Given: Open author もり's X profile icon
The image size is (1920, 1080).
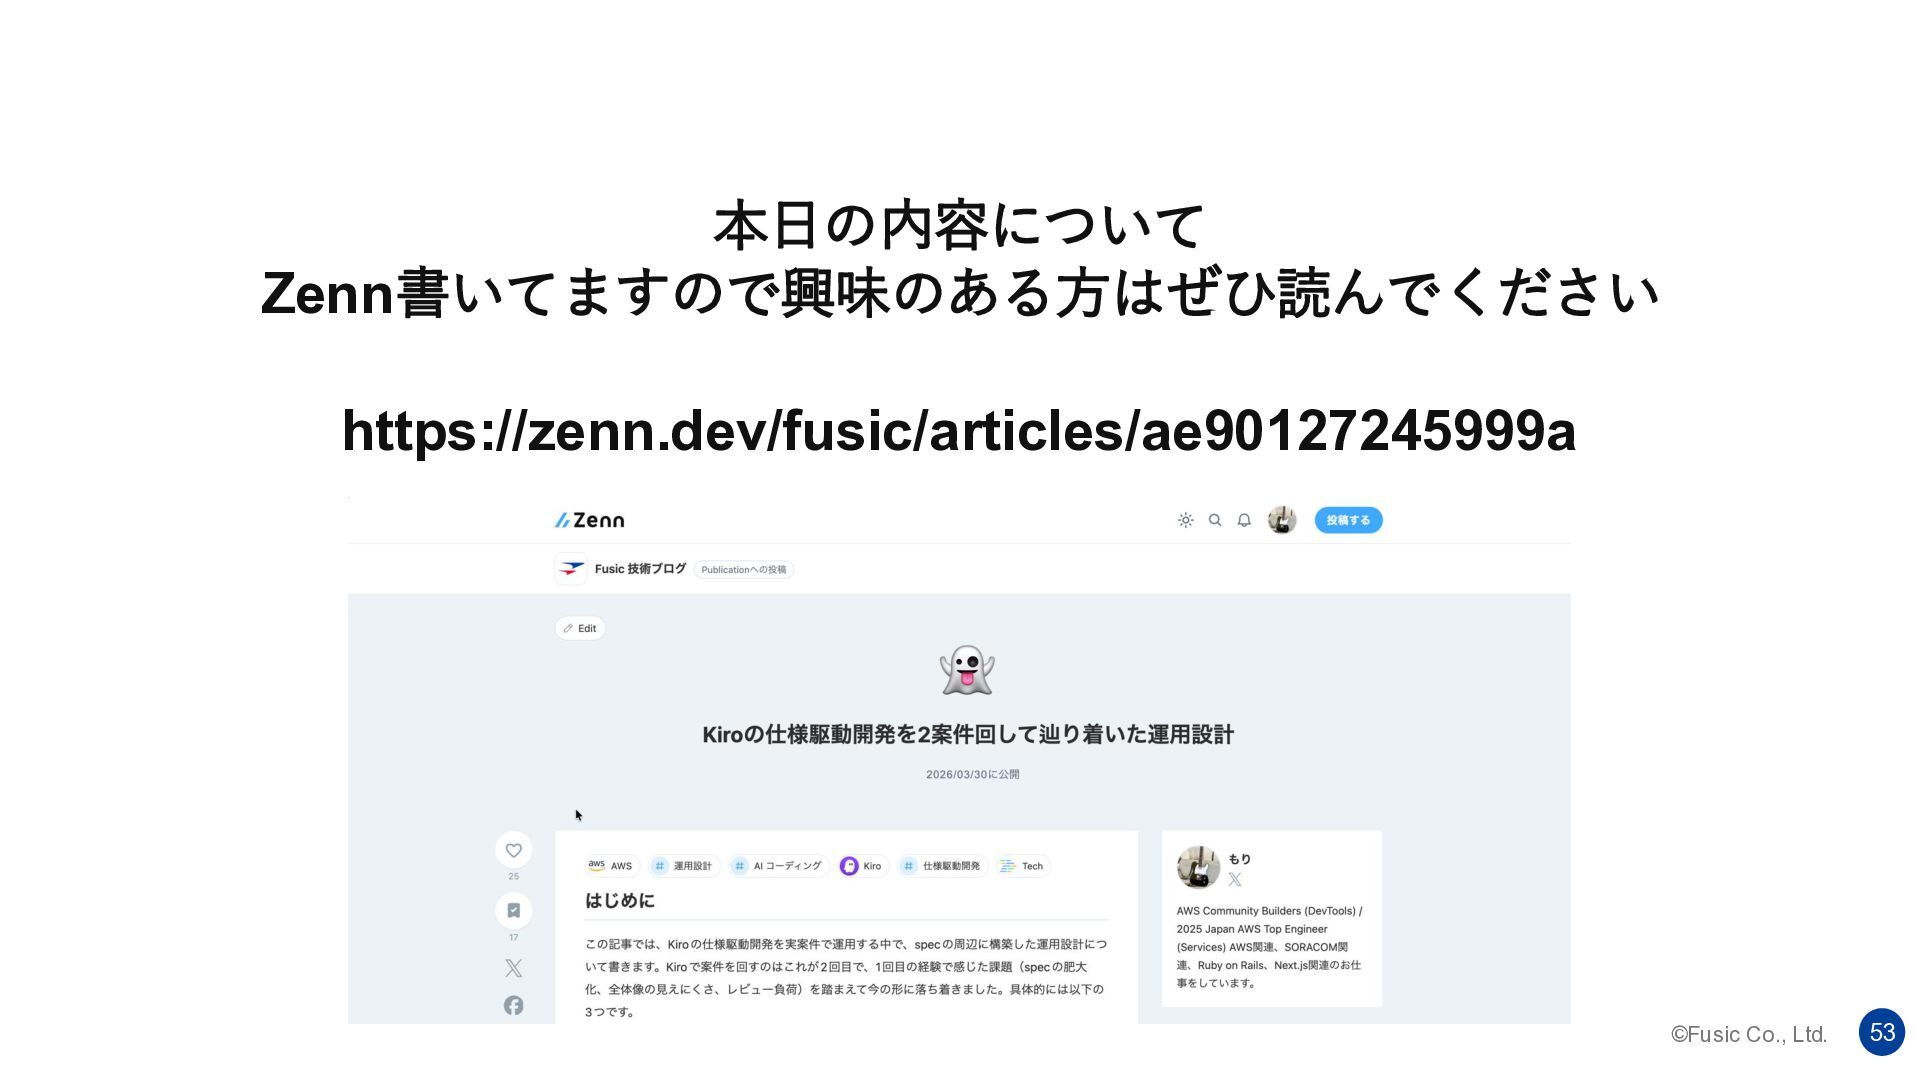Looking at the screenshot, I should (x=1235, y=880).
